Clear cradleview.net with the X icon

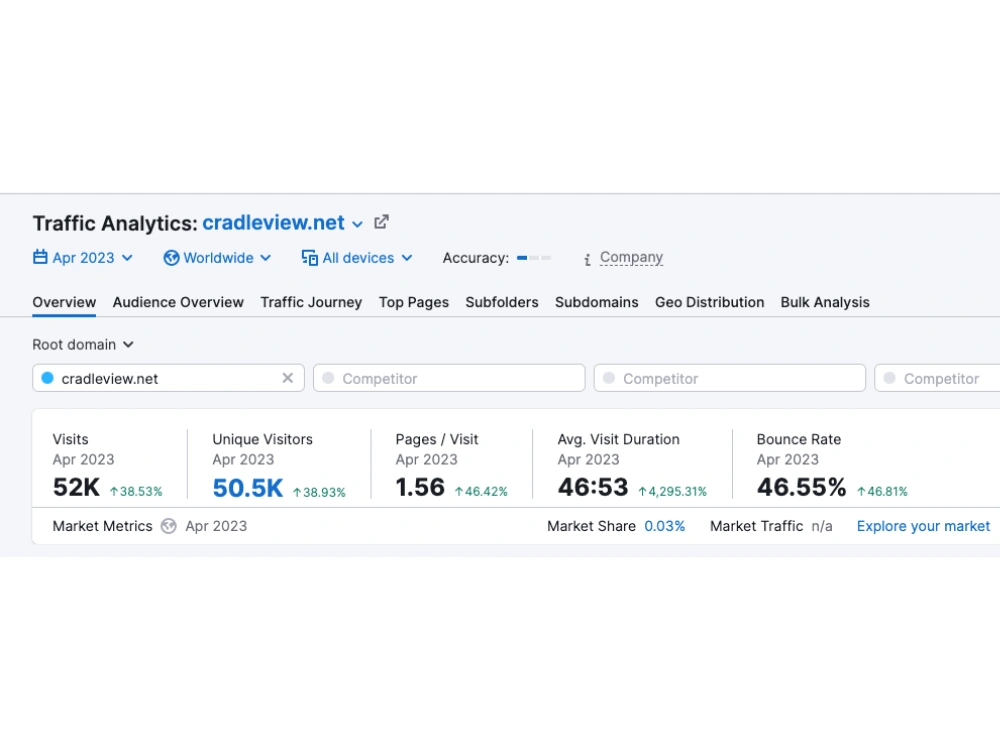point(288,378)
